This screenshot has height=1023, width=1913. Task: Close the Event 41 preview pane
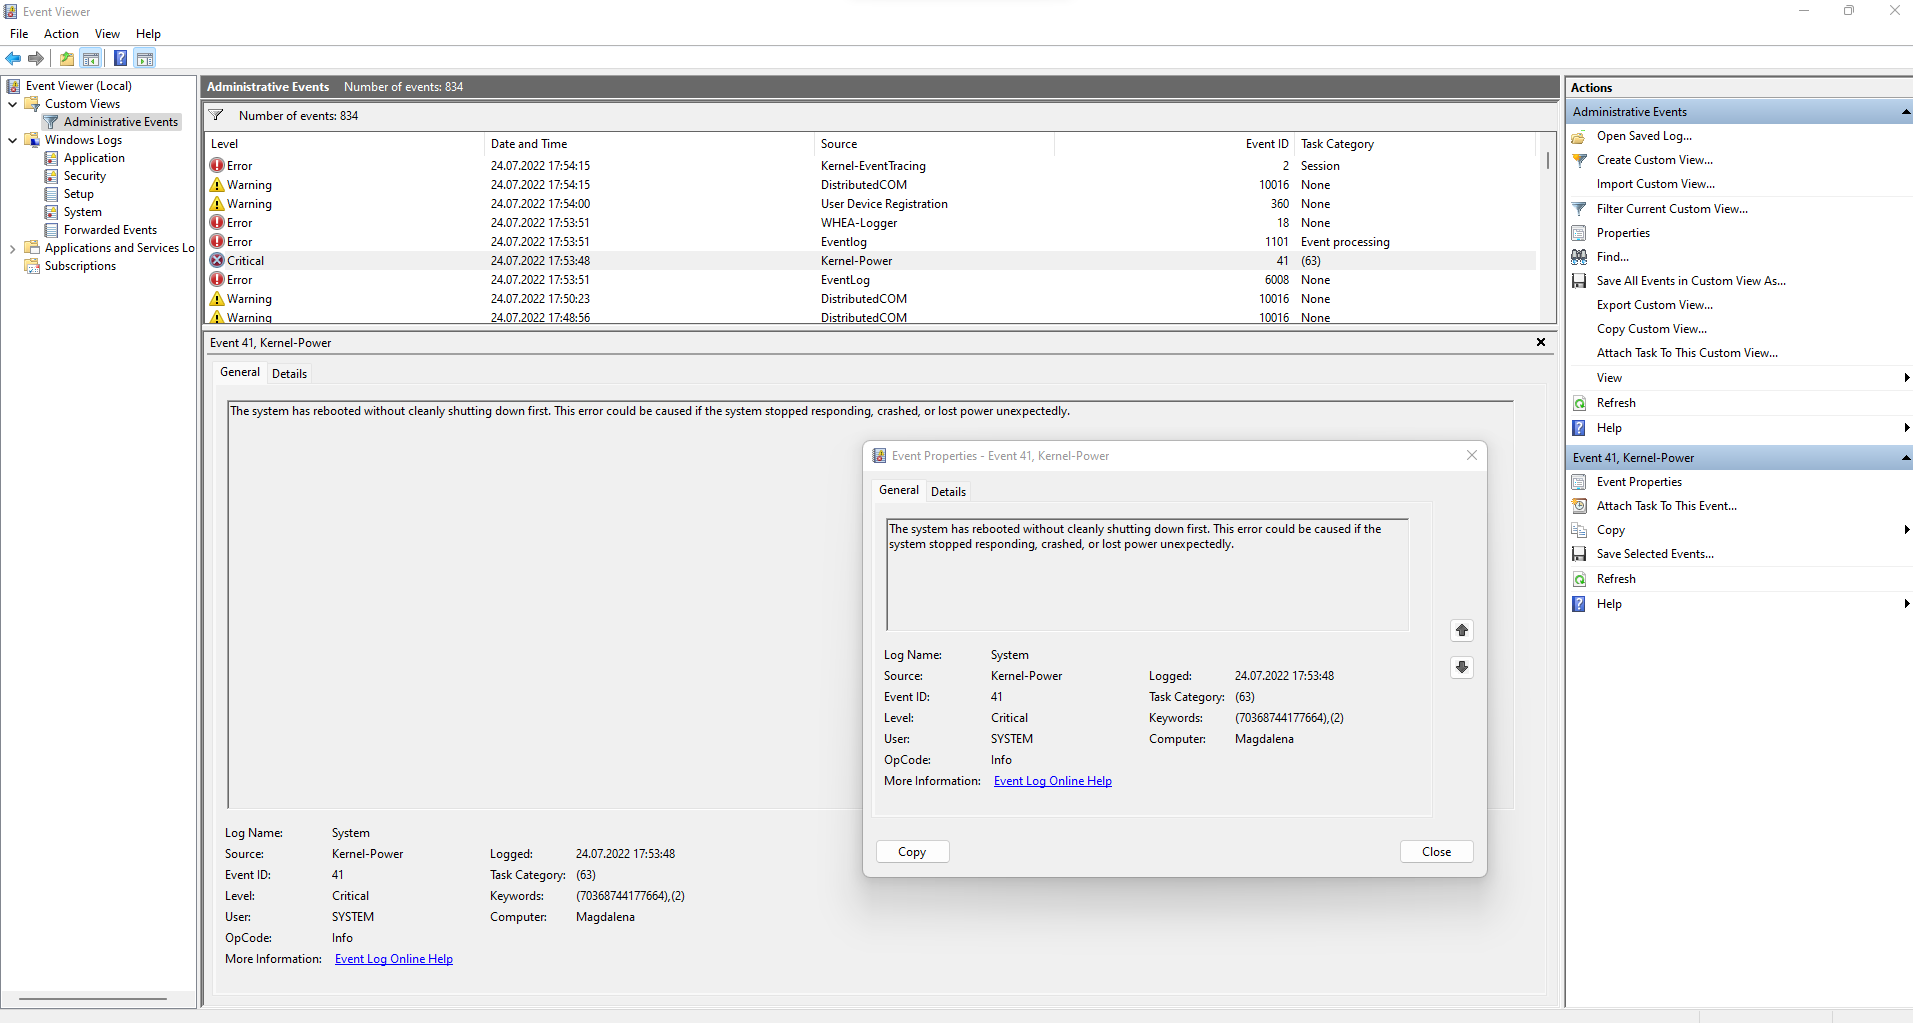[1540, 342]
